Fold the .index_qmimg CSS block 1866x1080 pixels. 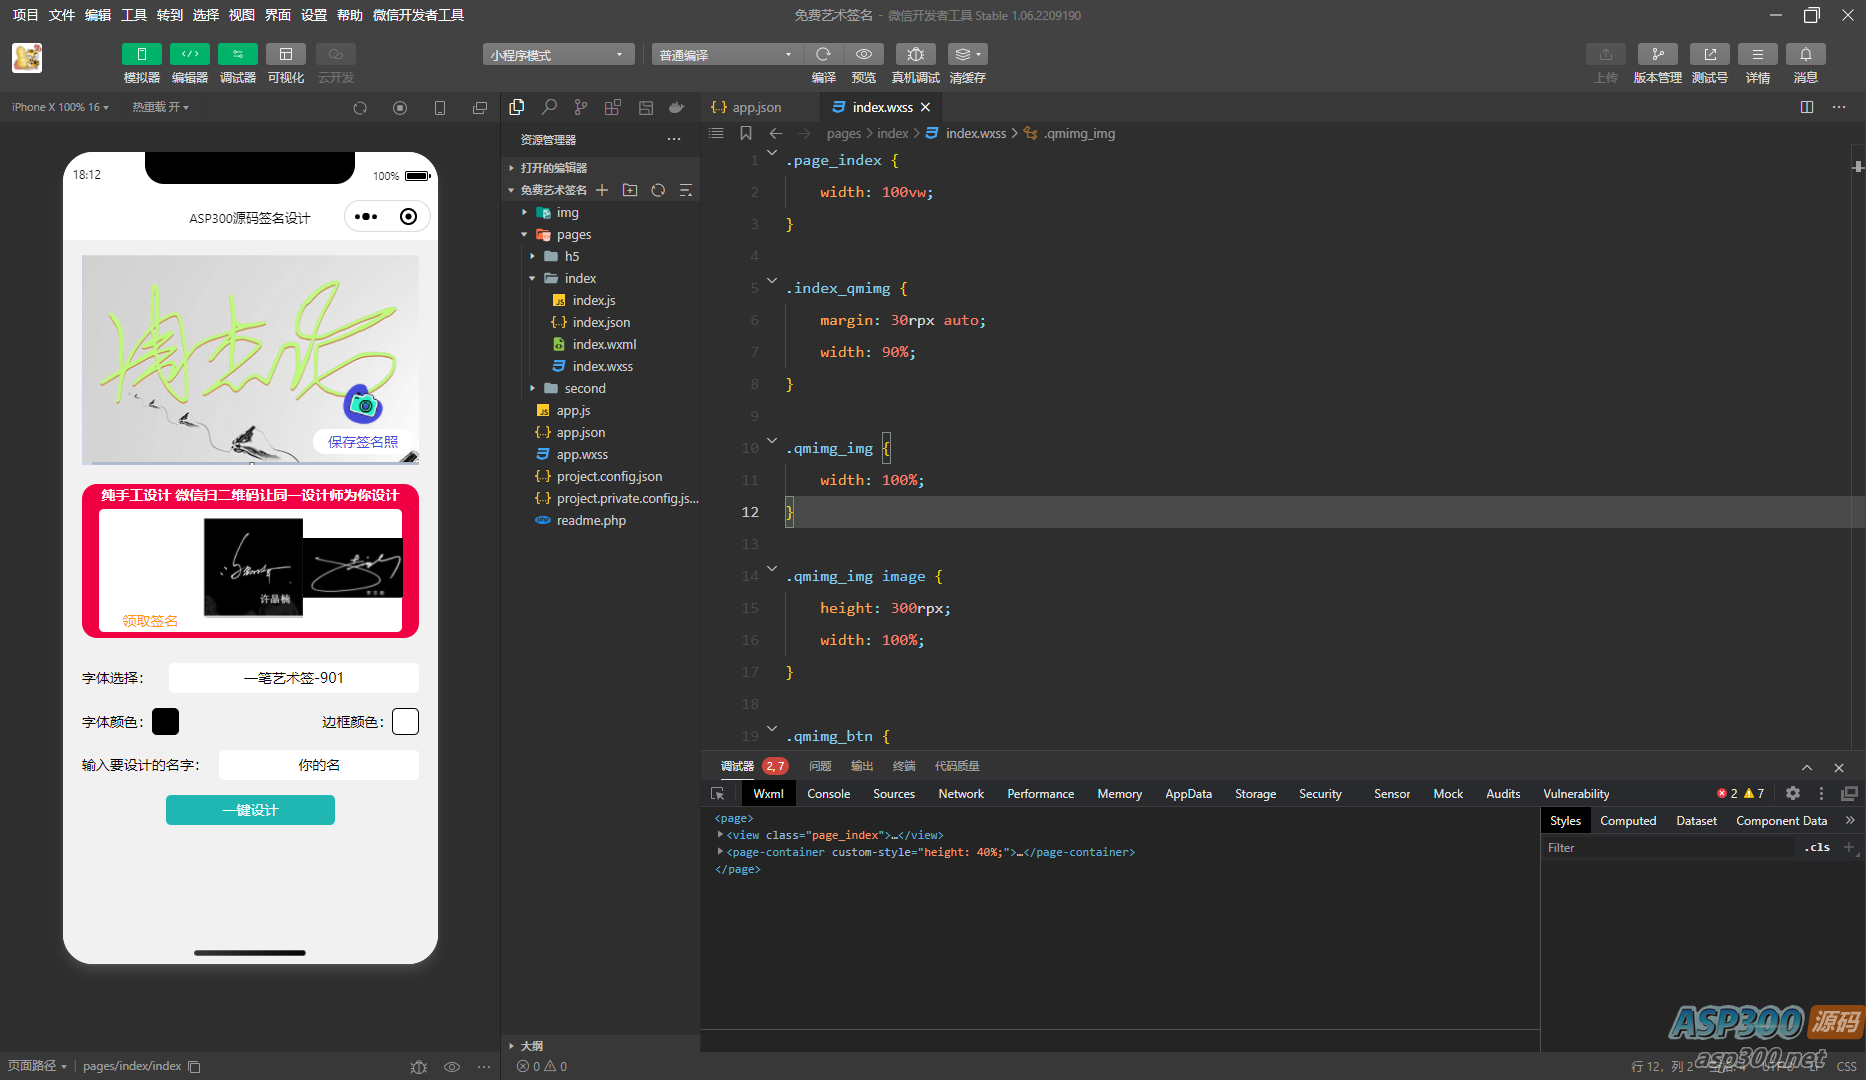[772, 281]
